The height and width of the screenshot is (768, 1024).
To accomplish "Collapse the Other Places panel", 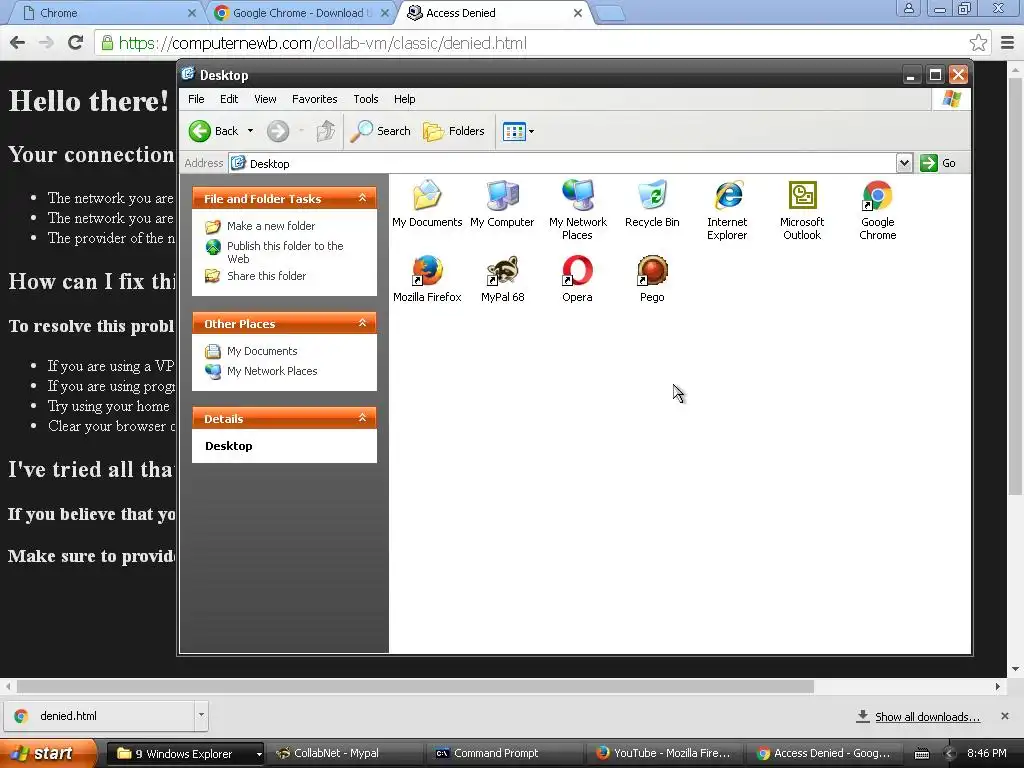I will coord(362,323).
